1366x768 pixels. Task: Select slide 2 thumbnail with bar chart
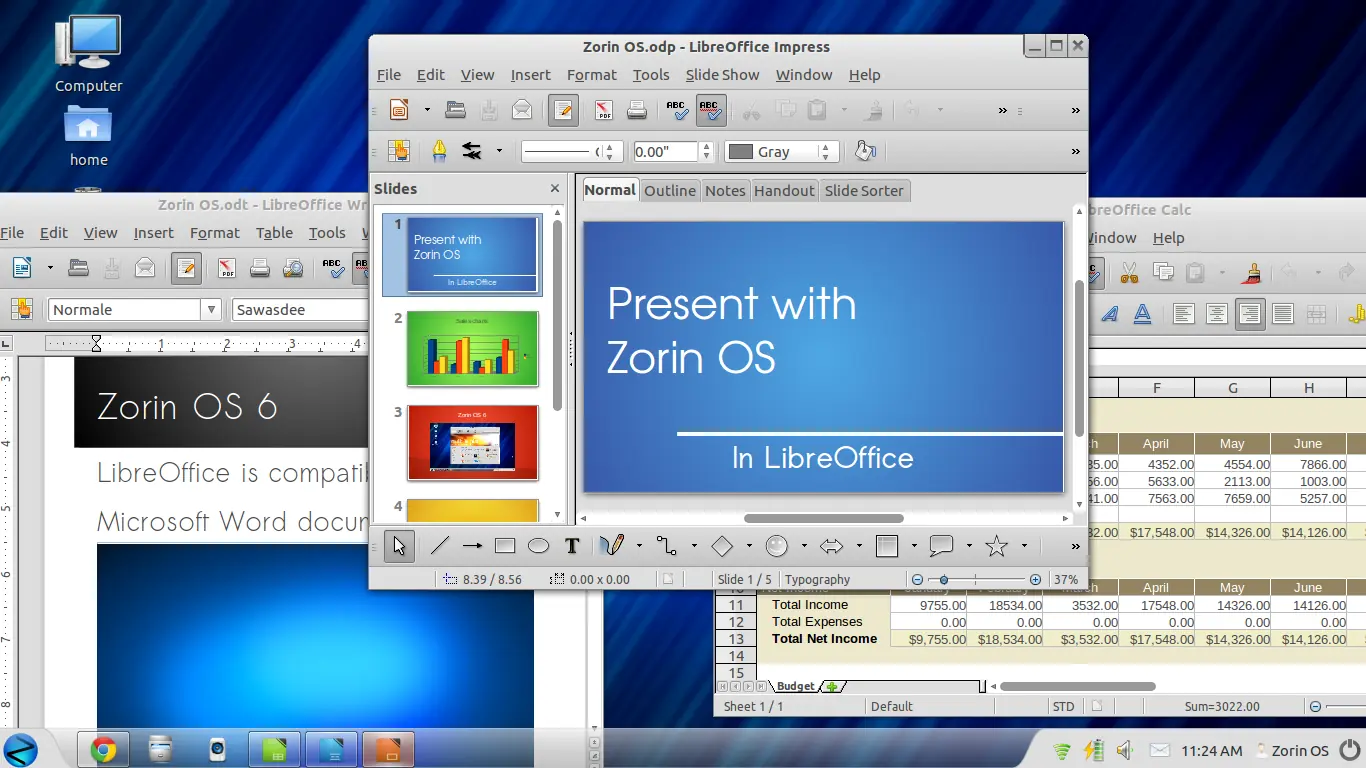472,348
